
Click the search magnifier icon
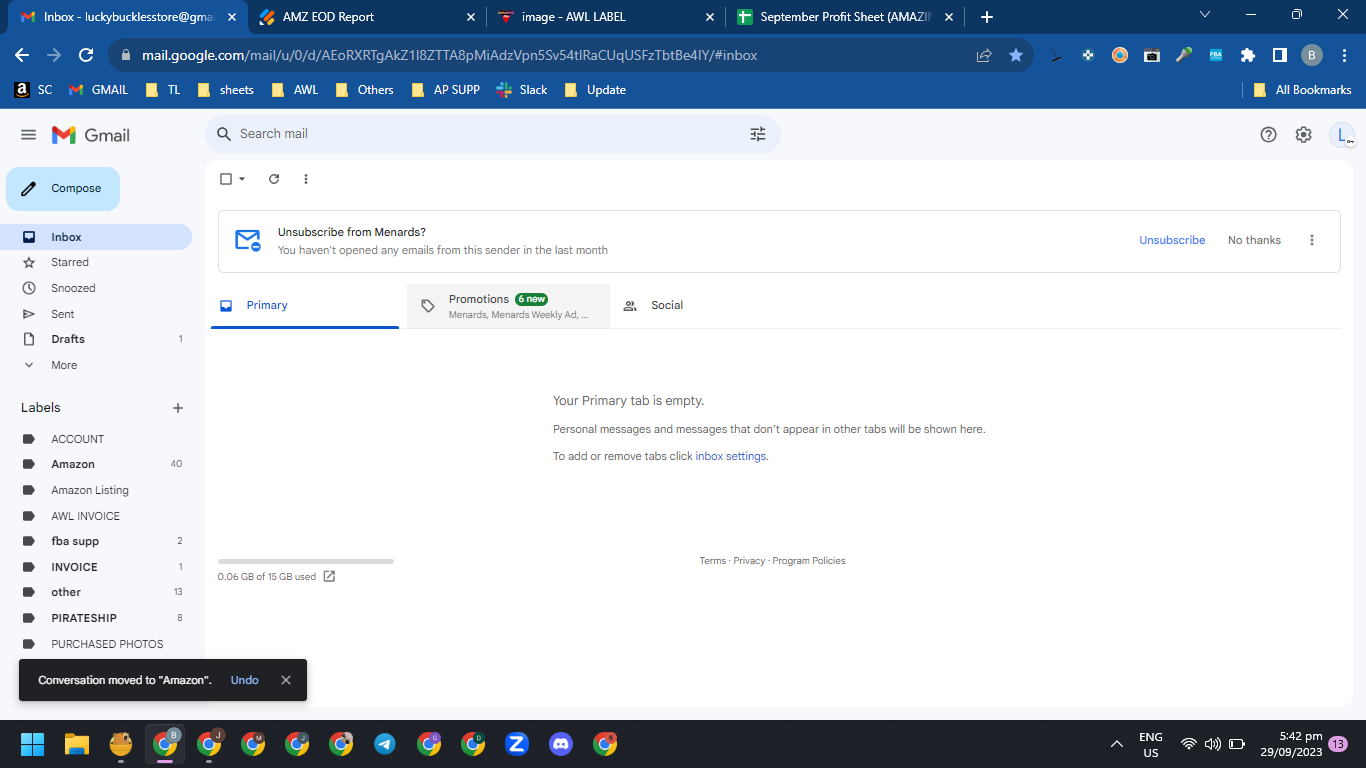pyautogui.click(x=224, y=134)
